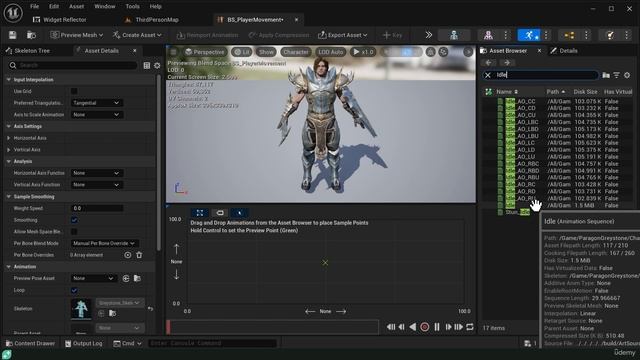640x360 pixels.
Task: Click the Preview Mesh button
Action: [x=76, y=35]
